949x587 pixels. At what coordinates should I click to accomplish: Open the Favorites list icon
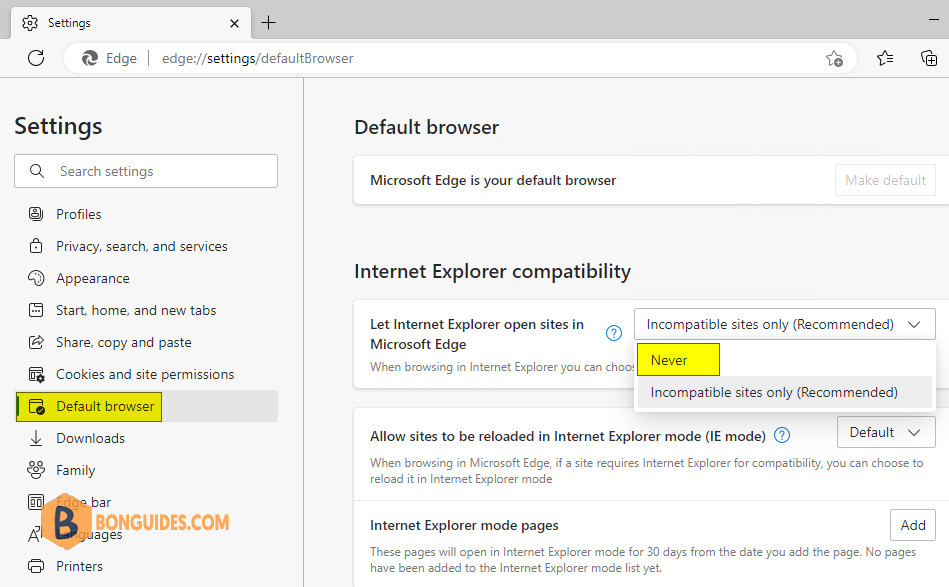[x=885, y=58]
